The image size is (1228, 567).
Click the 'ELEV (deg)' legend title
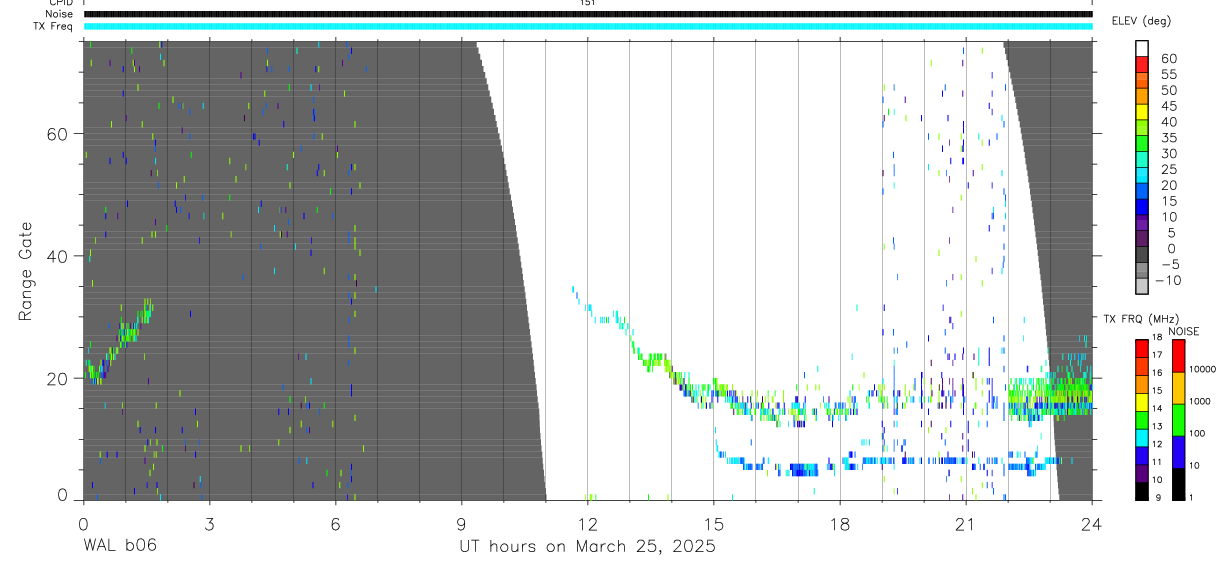(1140, 21)
